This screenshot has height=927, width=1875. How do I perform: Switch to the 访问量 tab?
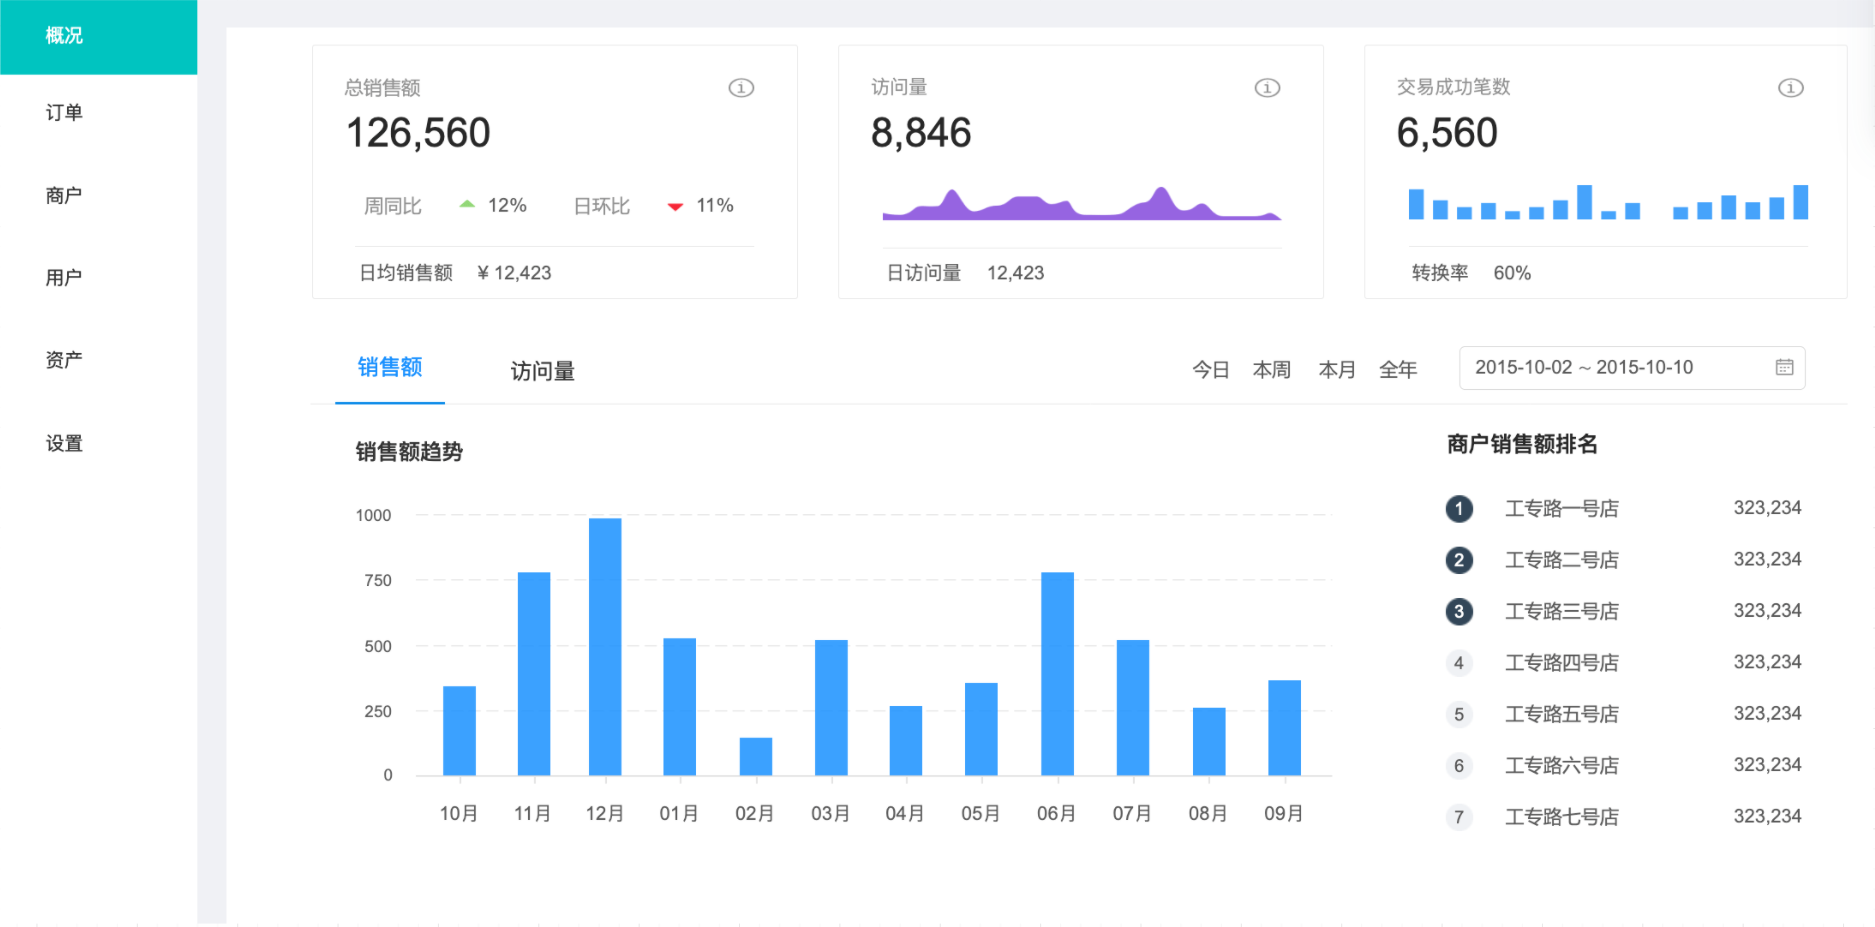(x=542, y=371)
